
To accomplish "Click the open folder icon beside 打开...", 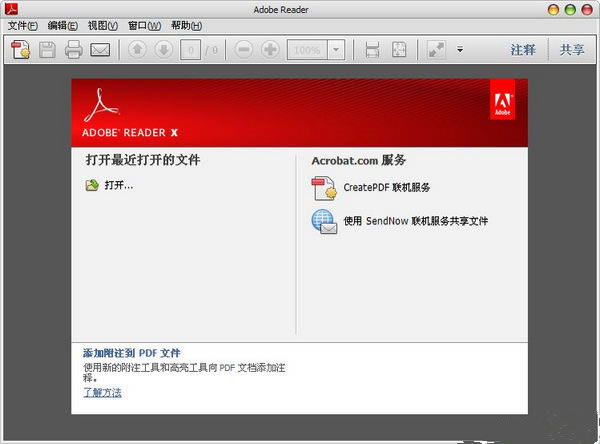I will coord(92,185).
